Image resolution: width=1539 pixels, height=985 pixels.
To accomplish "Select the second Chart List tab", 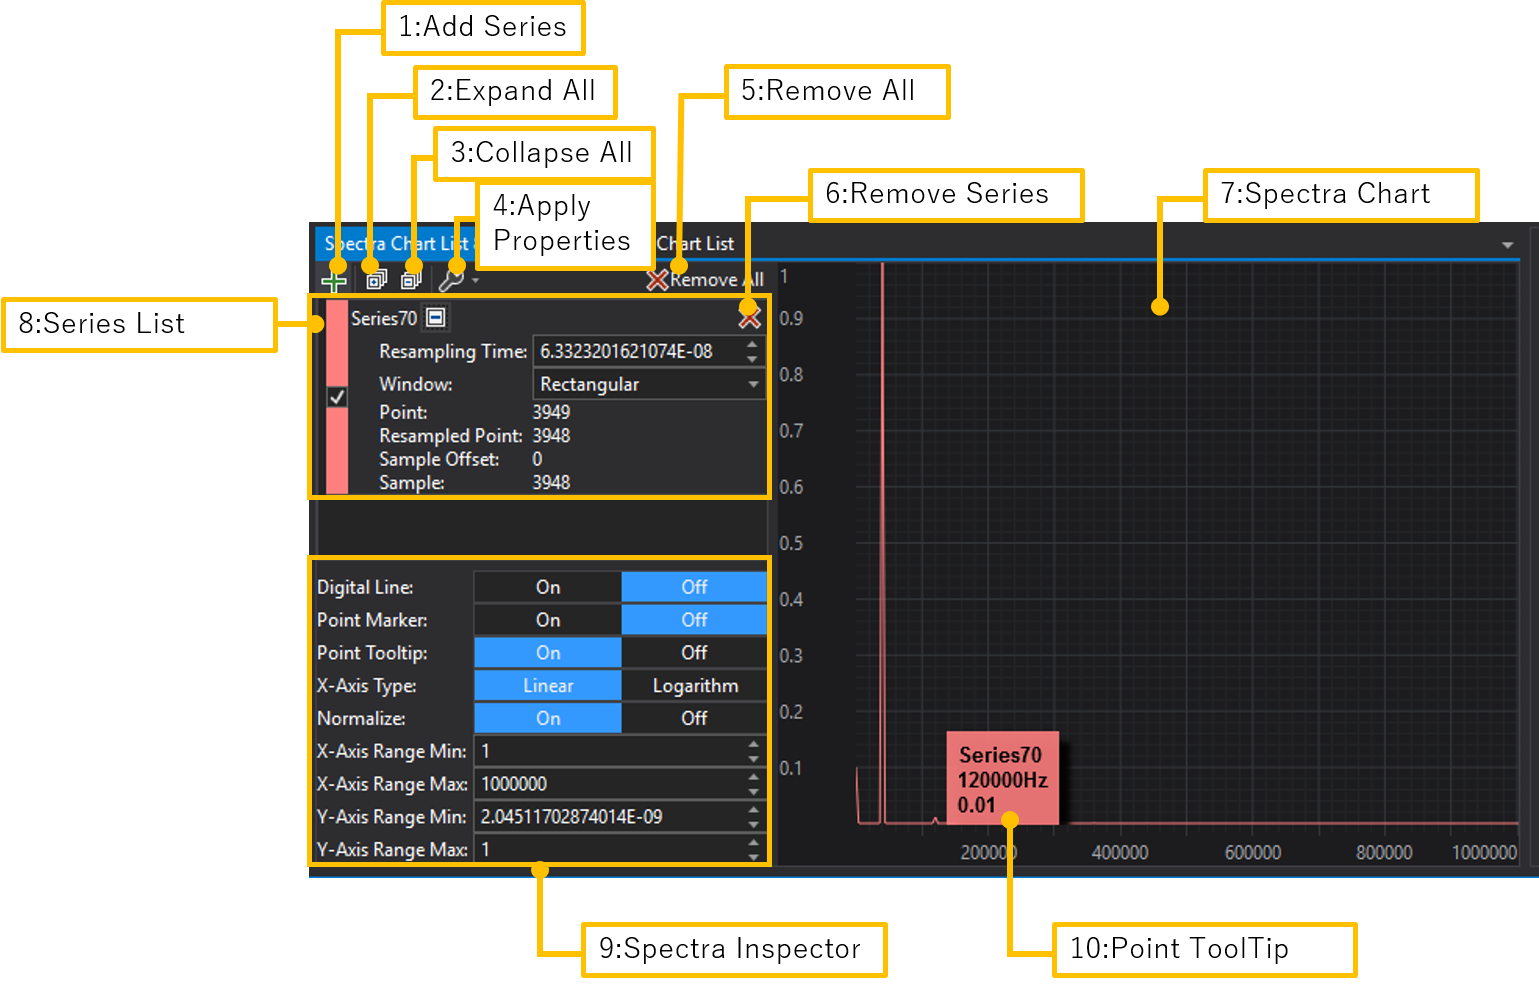I will 695,244.
